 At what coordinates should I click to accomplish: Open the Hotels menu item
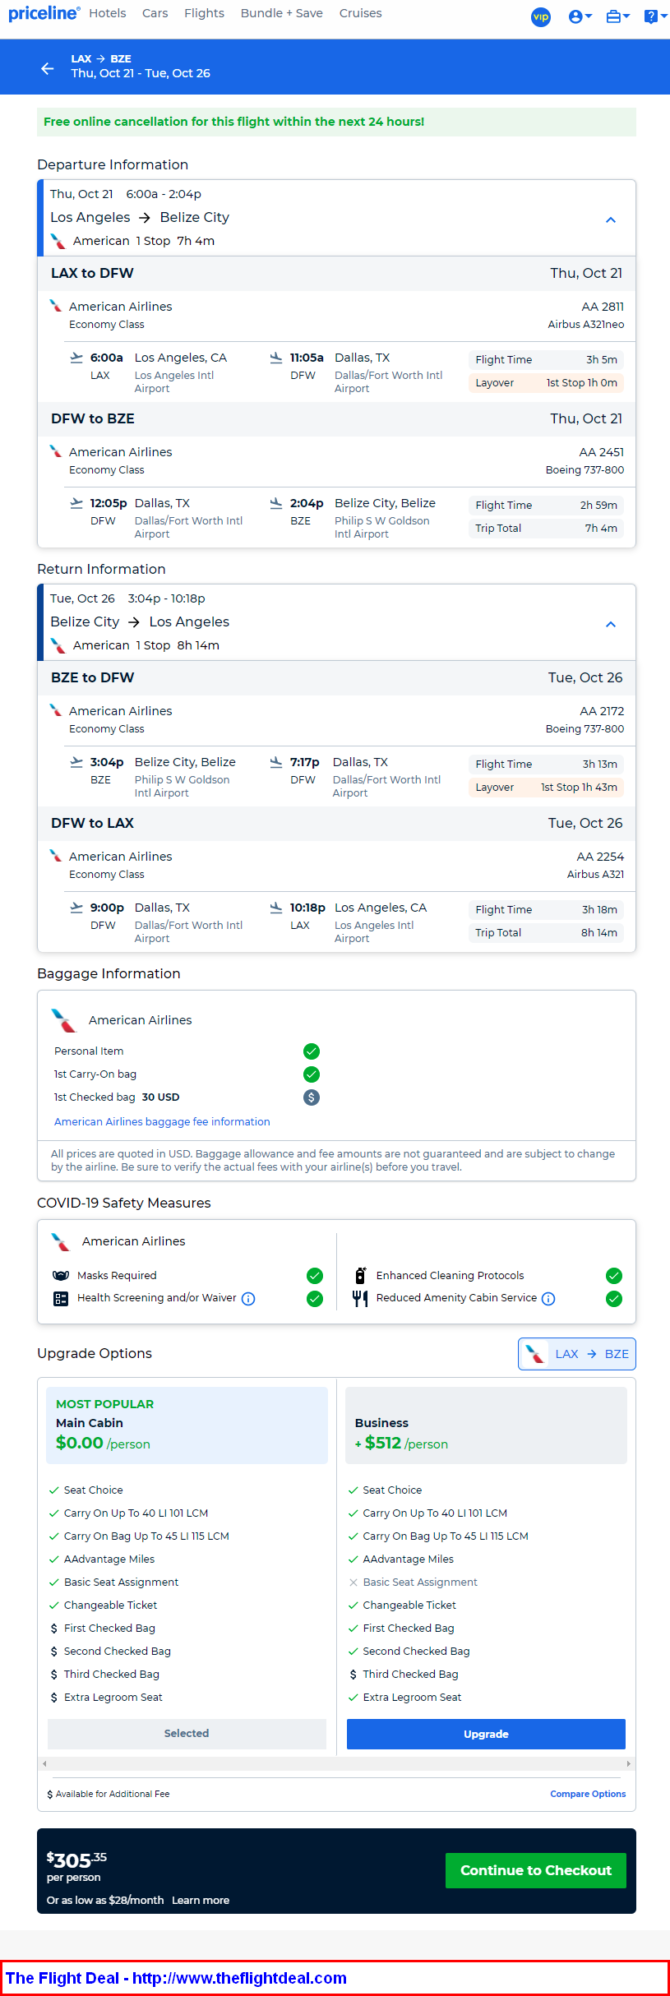click(x=107, y=13)
